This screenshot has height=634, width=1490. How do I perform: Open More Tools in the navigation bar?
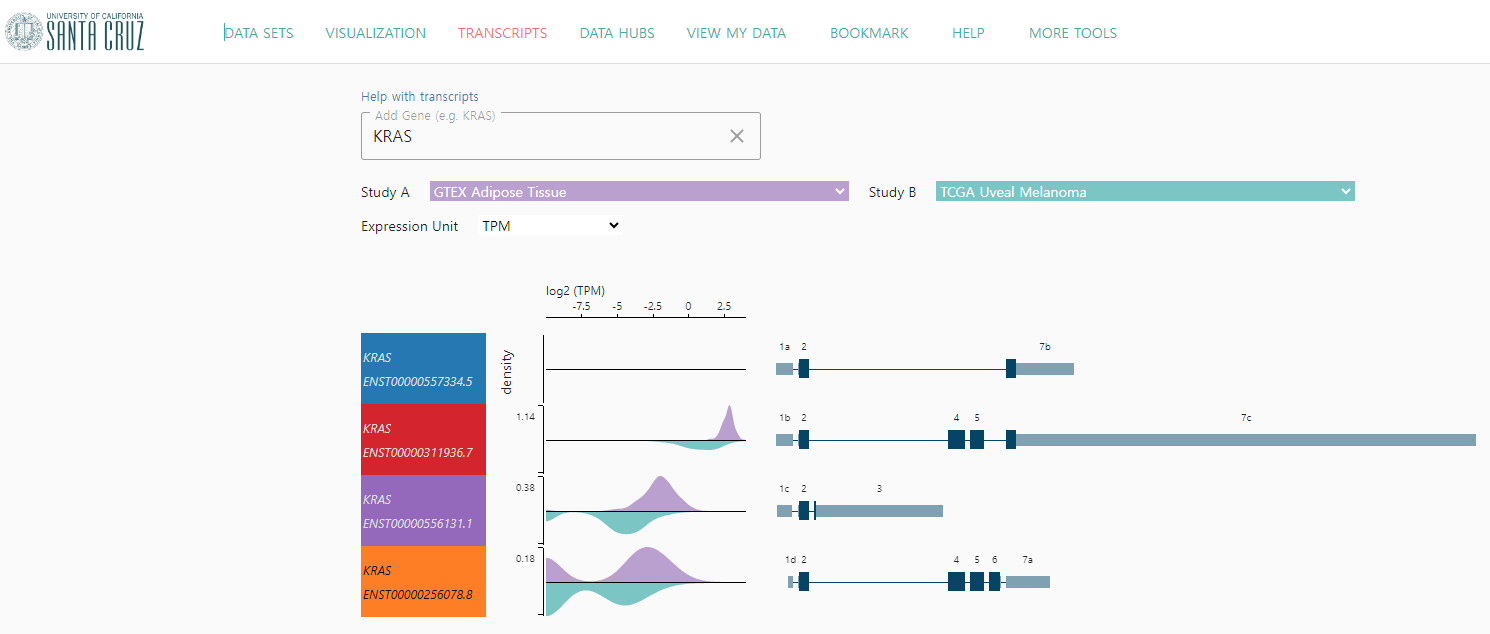[x=1072, y=33]
